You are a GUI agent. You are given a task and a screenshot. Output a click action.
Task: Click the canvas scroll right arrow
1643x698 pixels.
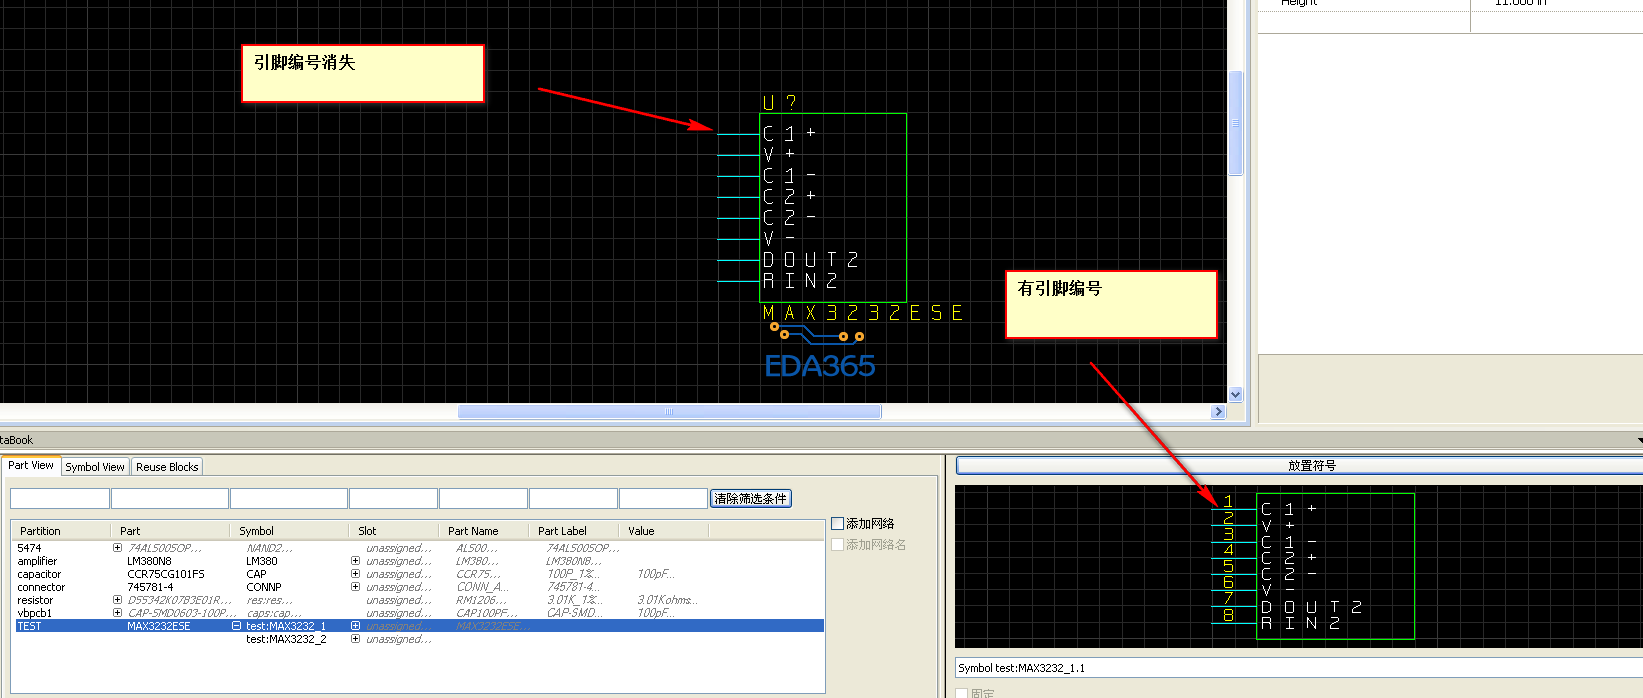coord(1218,411)
